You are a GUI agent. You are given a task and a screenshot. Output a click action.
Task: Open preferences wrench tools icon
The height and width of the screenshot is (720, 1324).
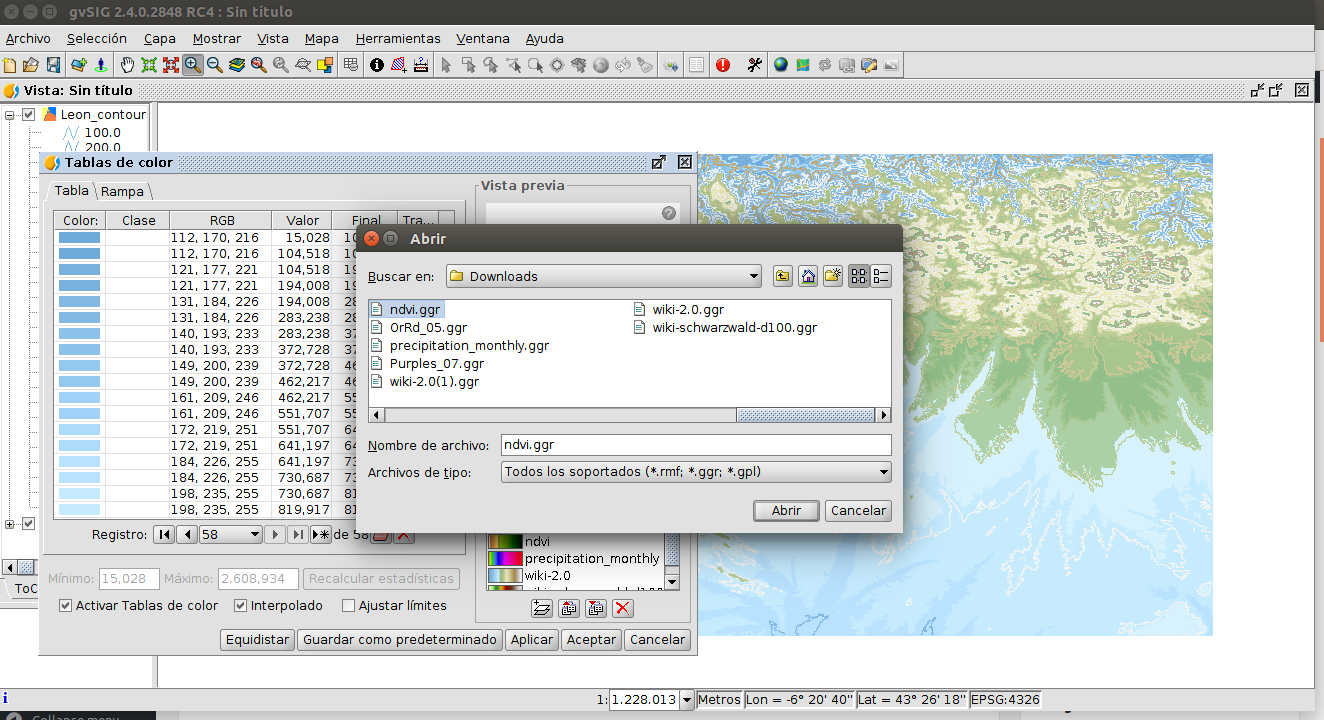click(x=754, y=65)
